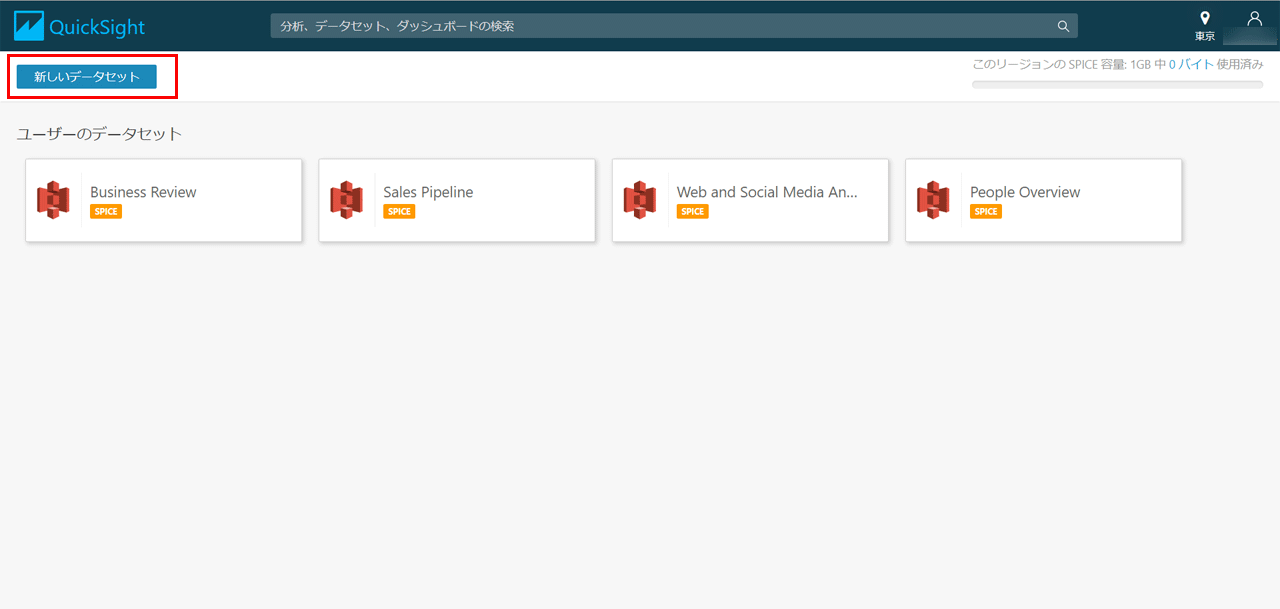The image size is (1280, 609).
Task: Open the user account profile icon
Action: click(1254, 19)
